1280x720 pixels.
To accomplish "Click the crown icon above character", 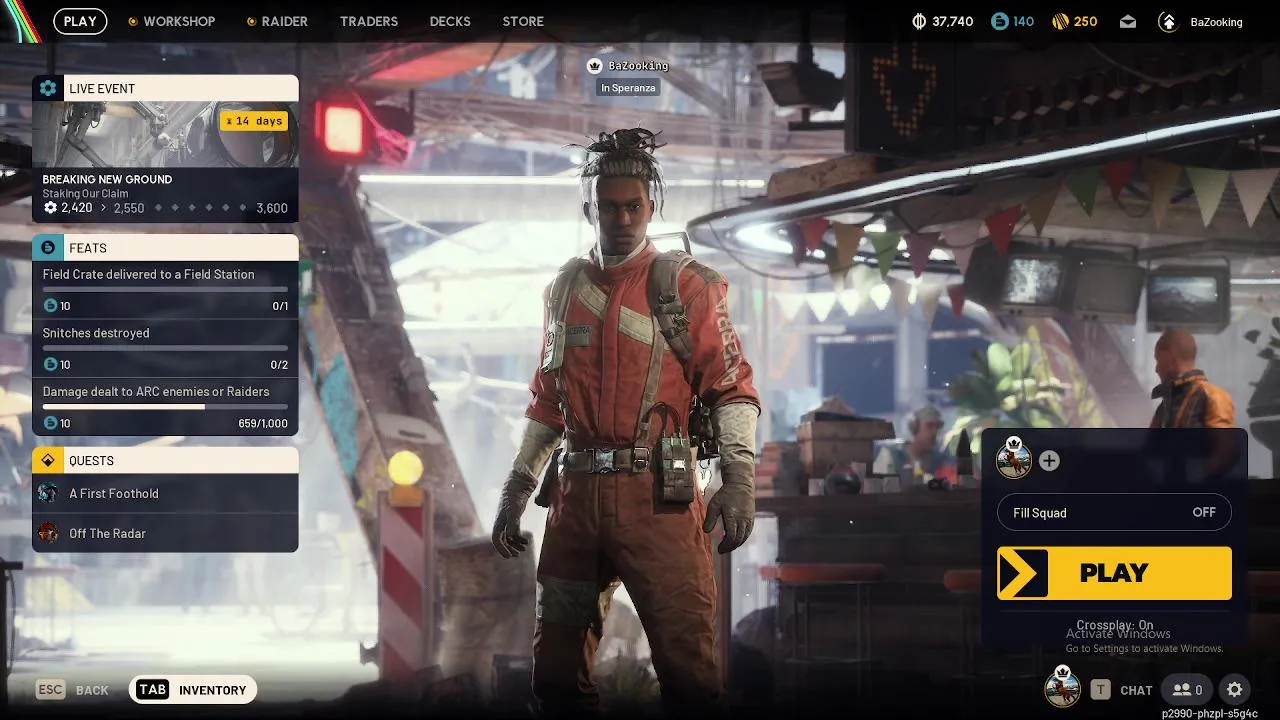I will point(595,66).
